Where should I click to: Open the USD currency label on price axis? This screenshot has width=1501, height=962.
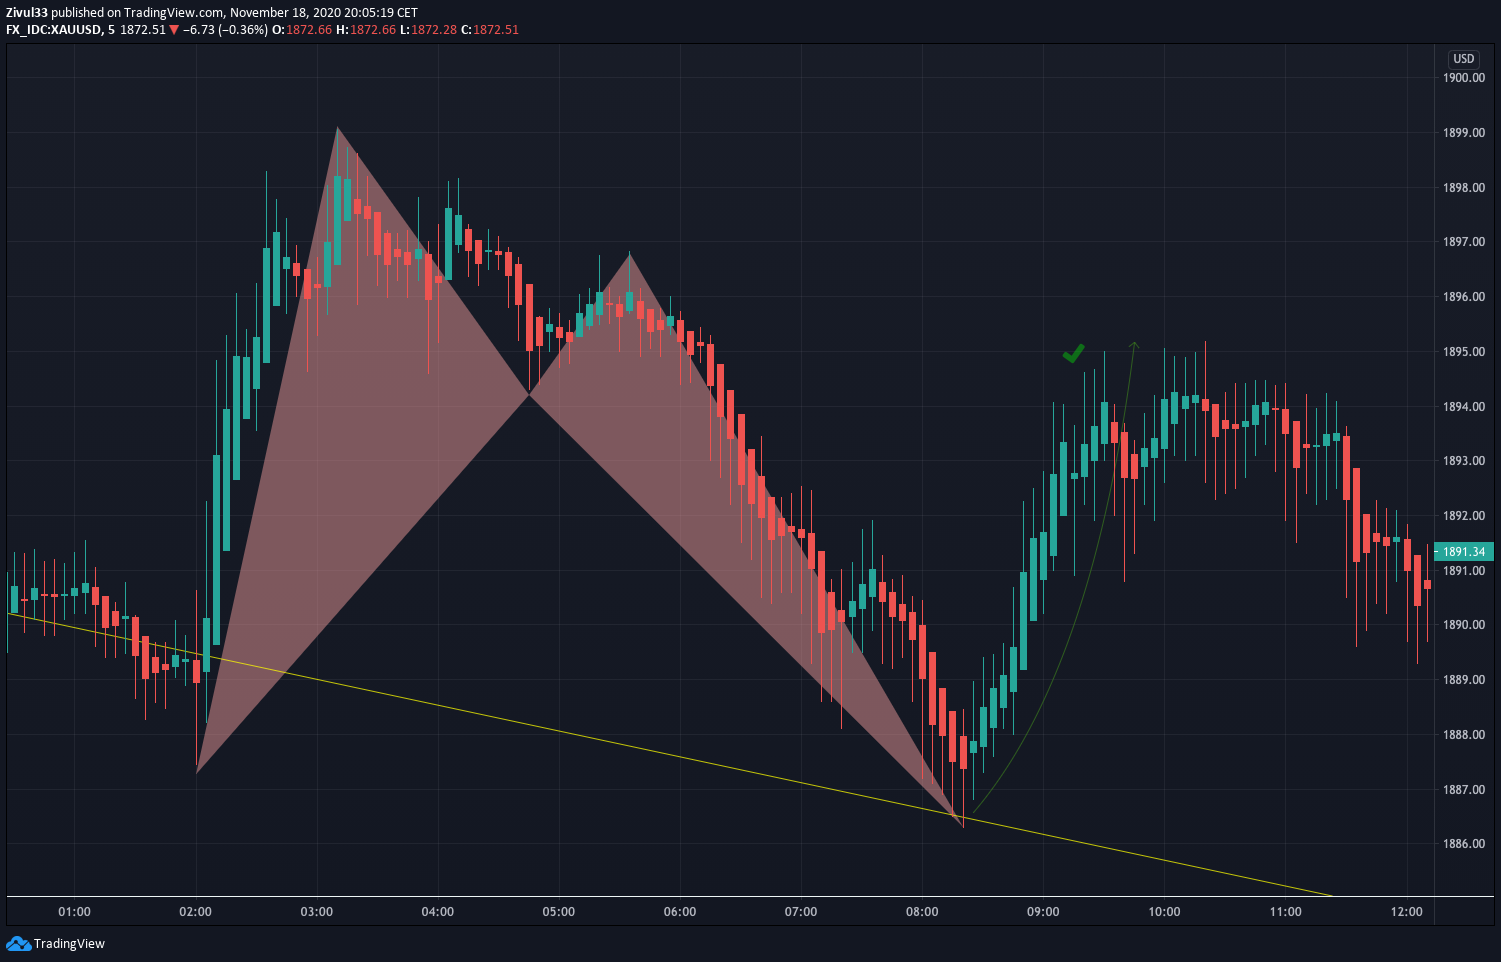pyautogui.click(x=1464, y=59)
